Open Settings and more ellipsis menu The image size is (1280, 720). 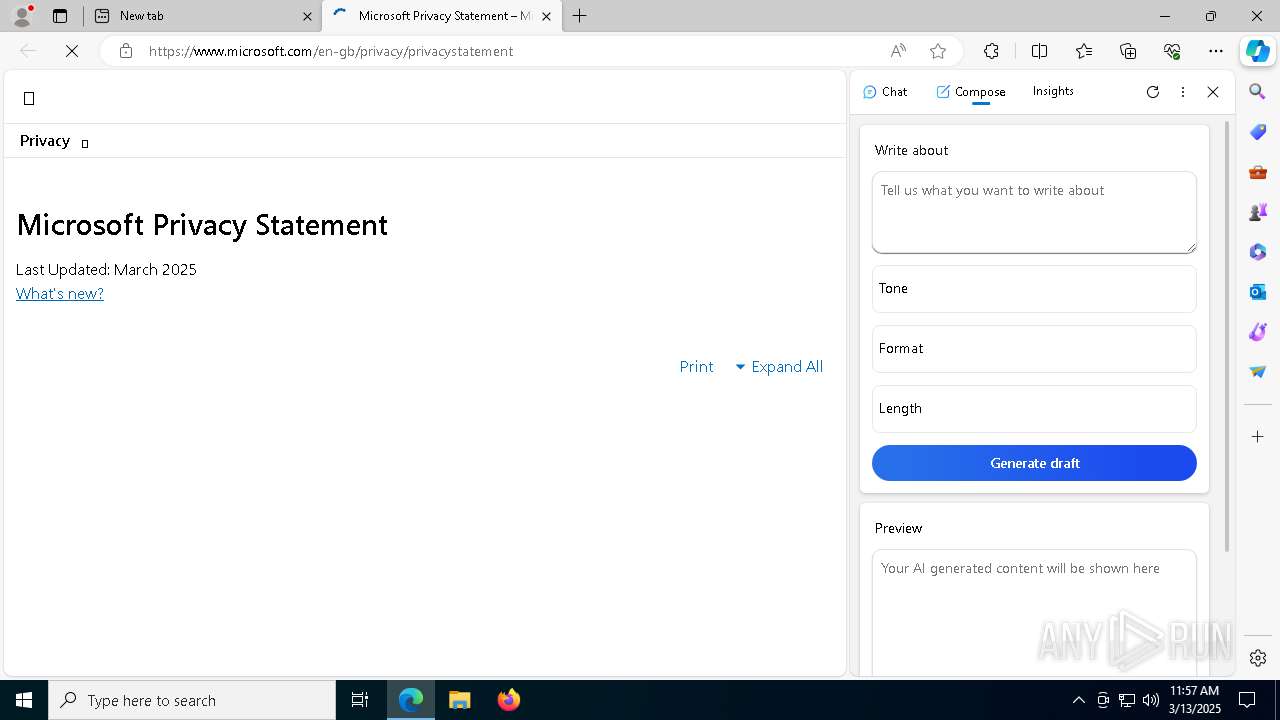point(1216,51)
